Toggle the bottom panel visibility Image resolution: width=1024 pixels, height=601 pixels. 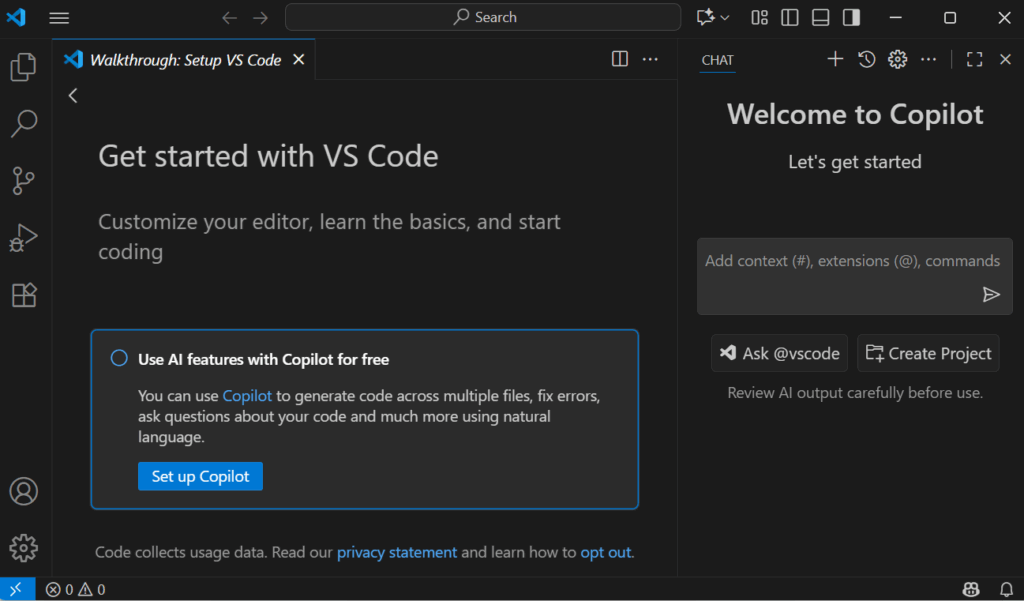[x=820, y=17]
